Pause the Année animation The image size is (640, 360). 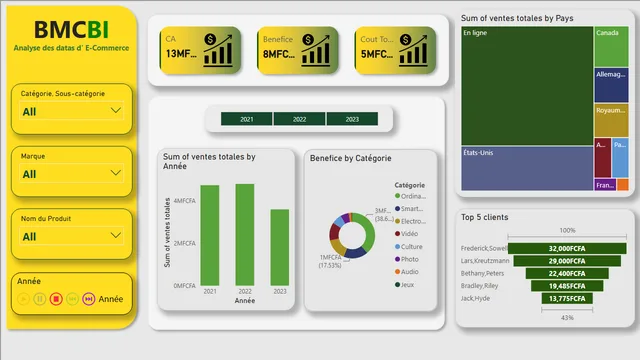[x=40, y=299]
